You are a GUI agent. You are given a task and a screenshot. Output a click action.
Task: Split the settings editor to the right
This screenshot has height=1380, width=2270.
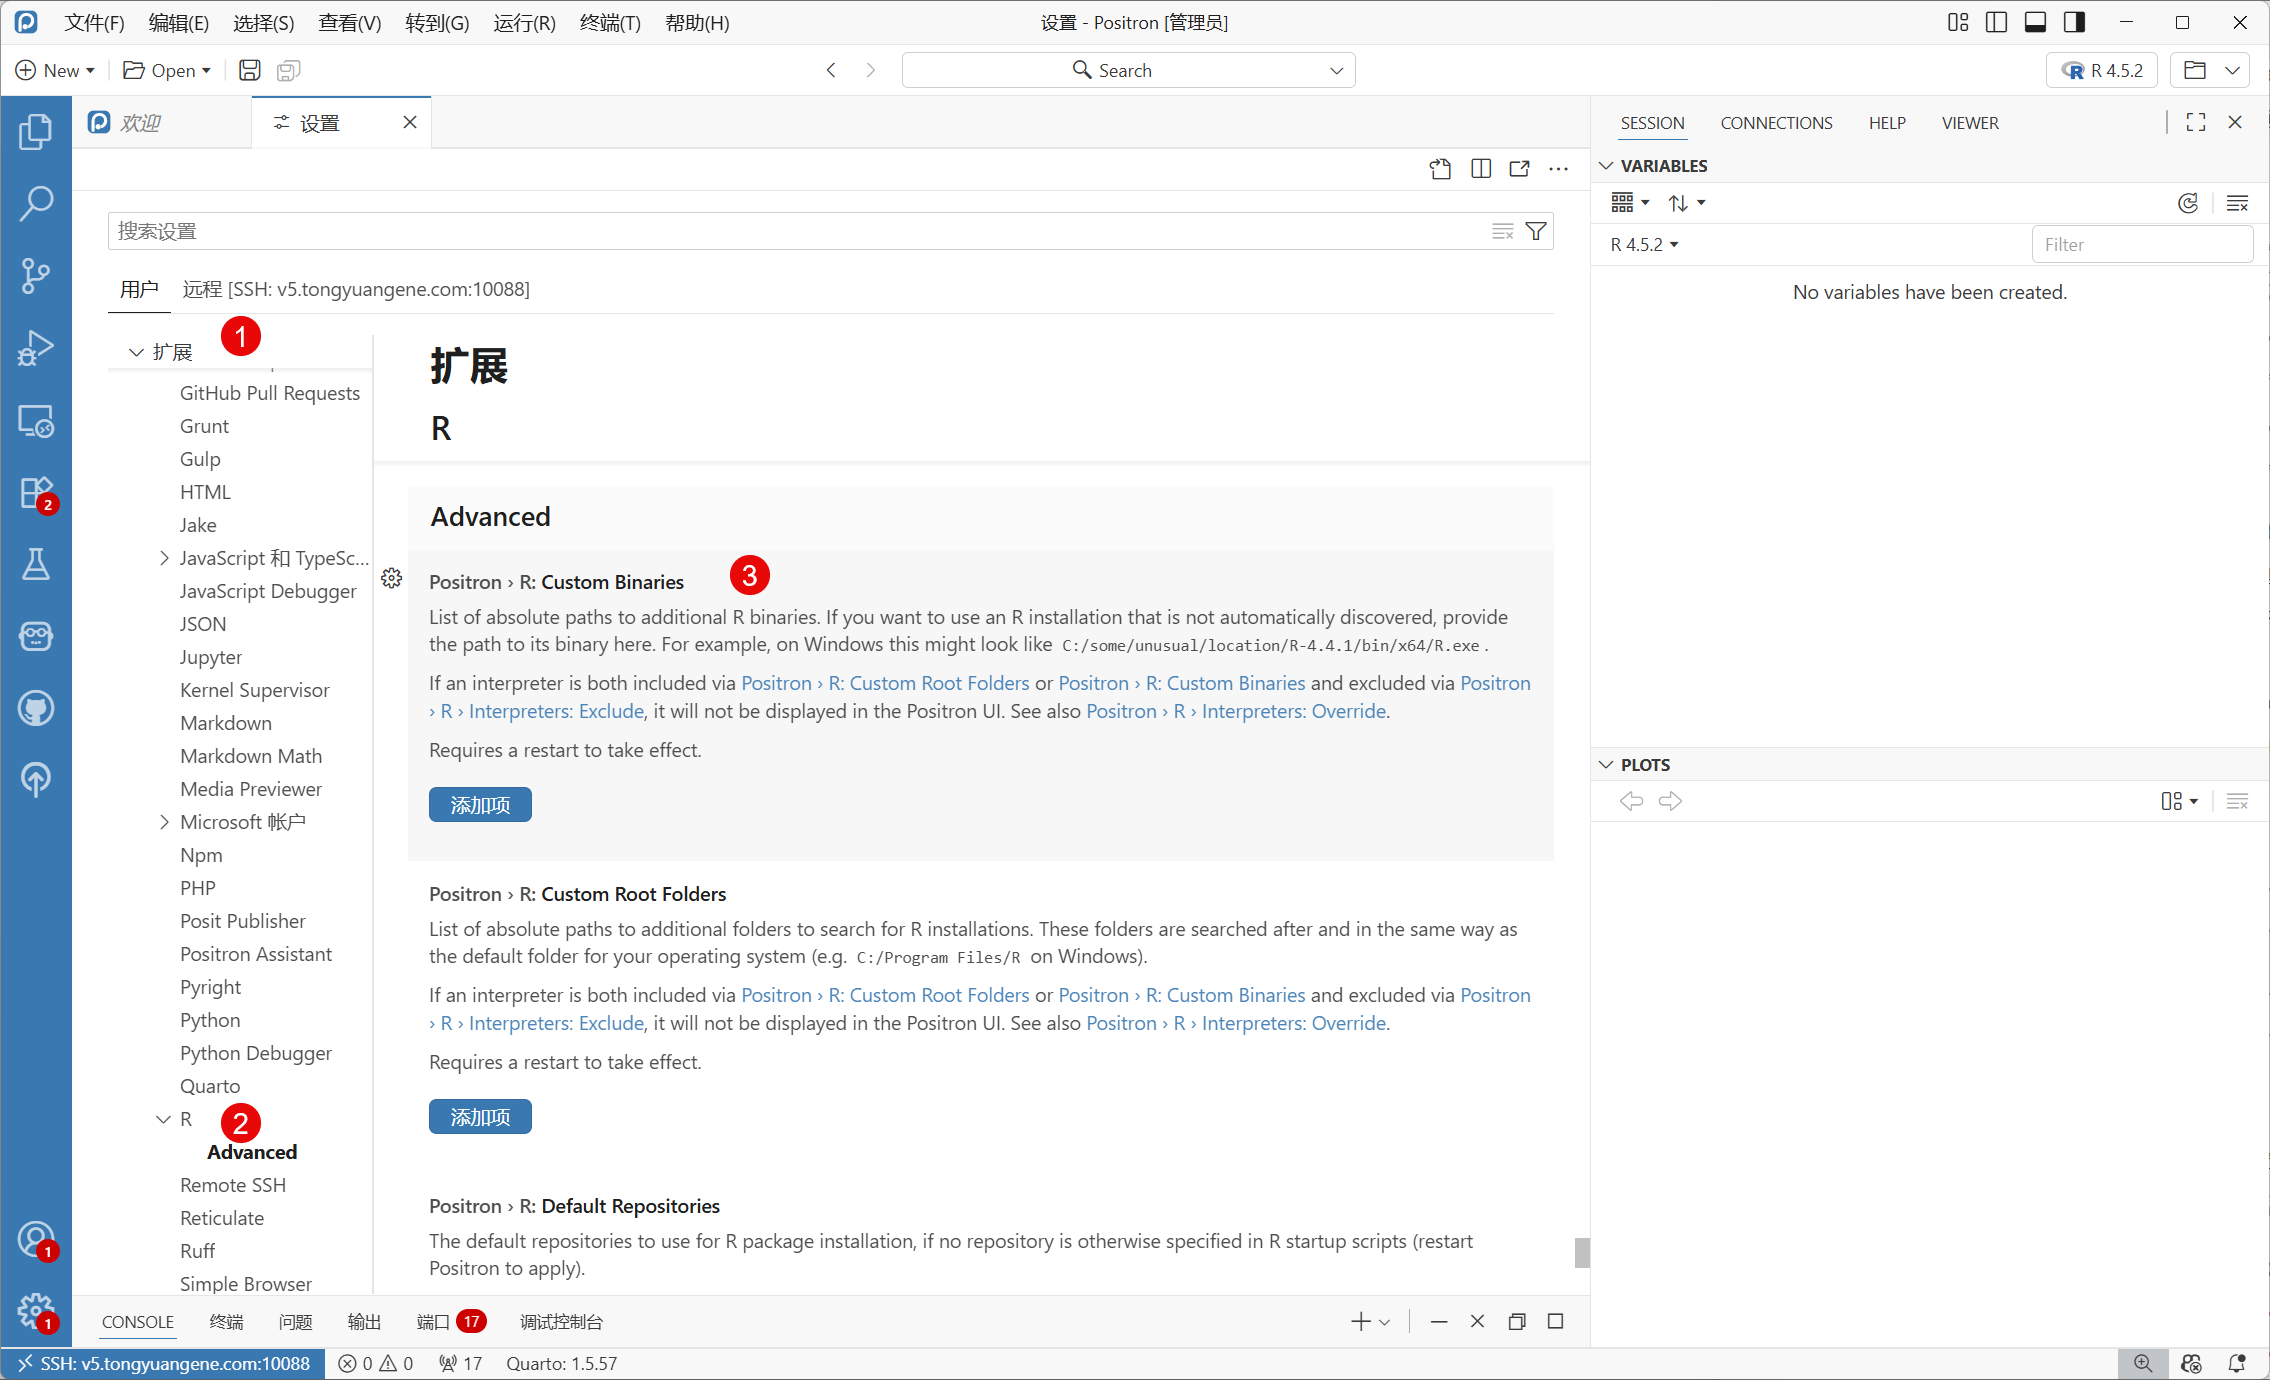[x=1481, y=169]
